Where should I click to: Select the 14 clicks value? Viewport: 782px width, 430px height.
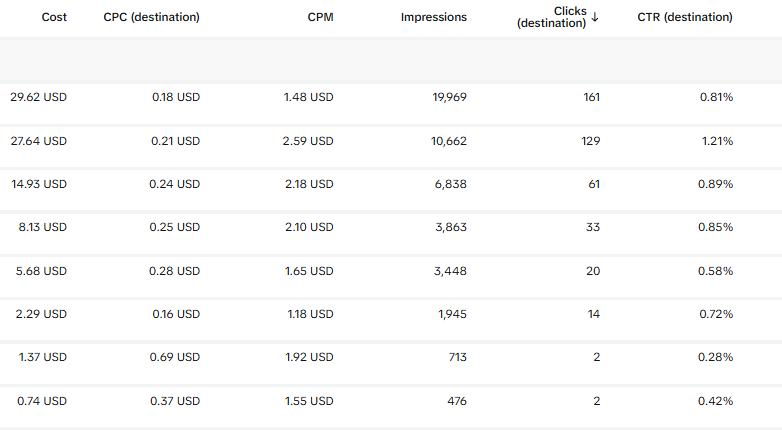(593, 314)
